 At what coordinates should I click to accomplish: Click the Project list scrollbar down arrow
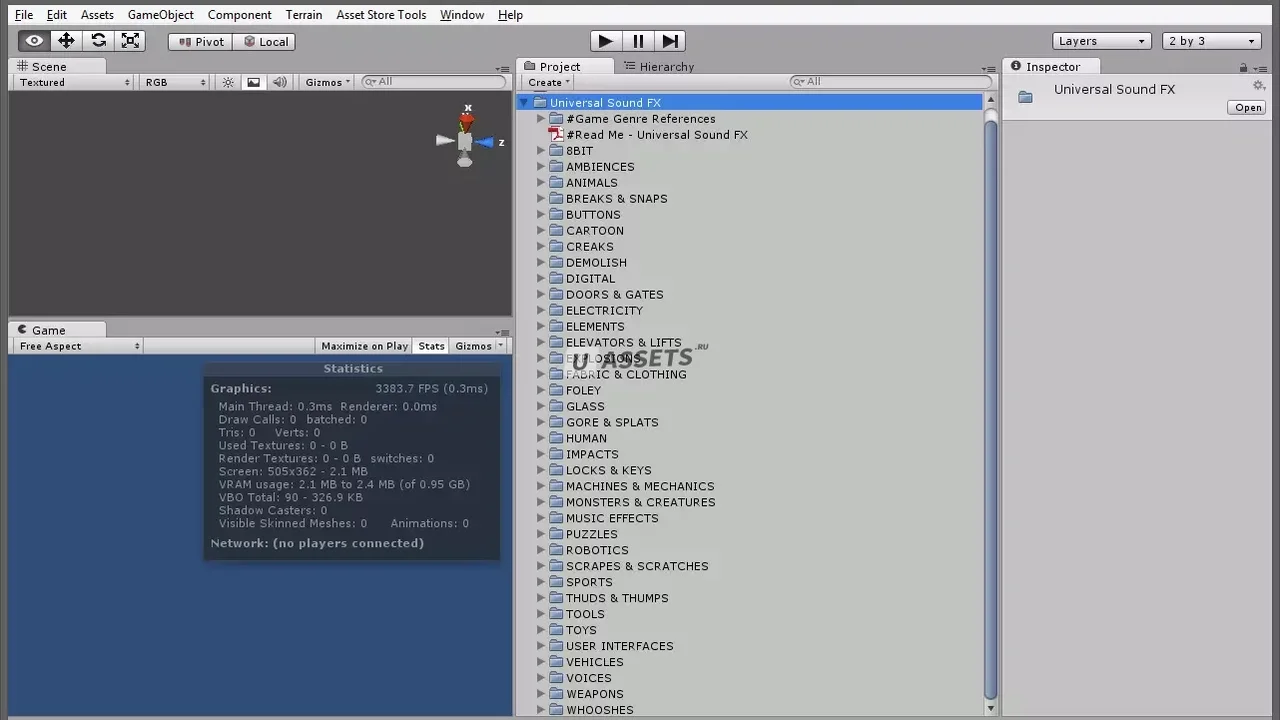point(991,709)
